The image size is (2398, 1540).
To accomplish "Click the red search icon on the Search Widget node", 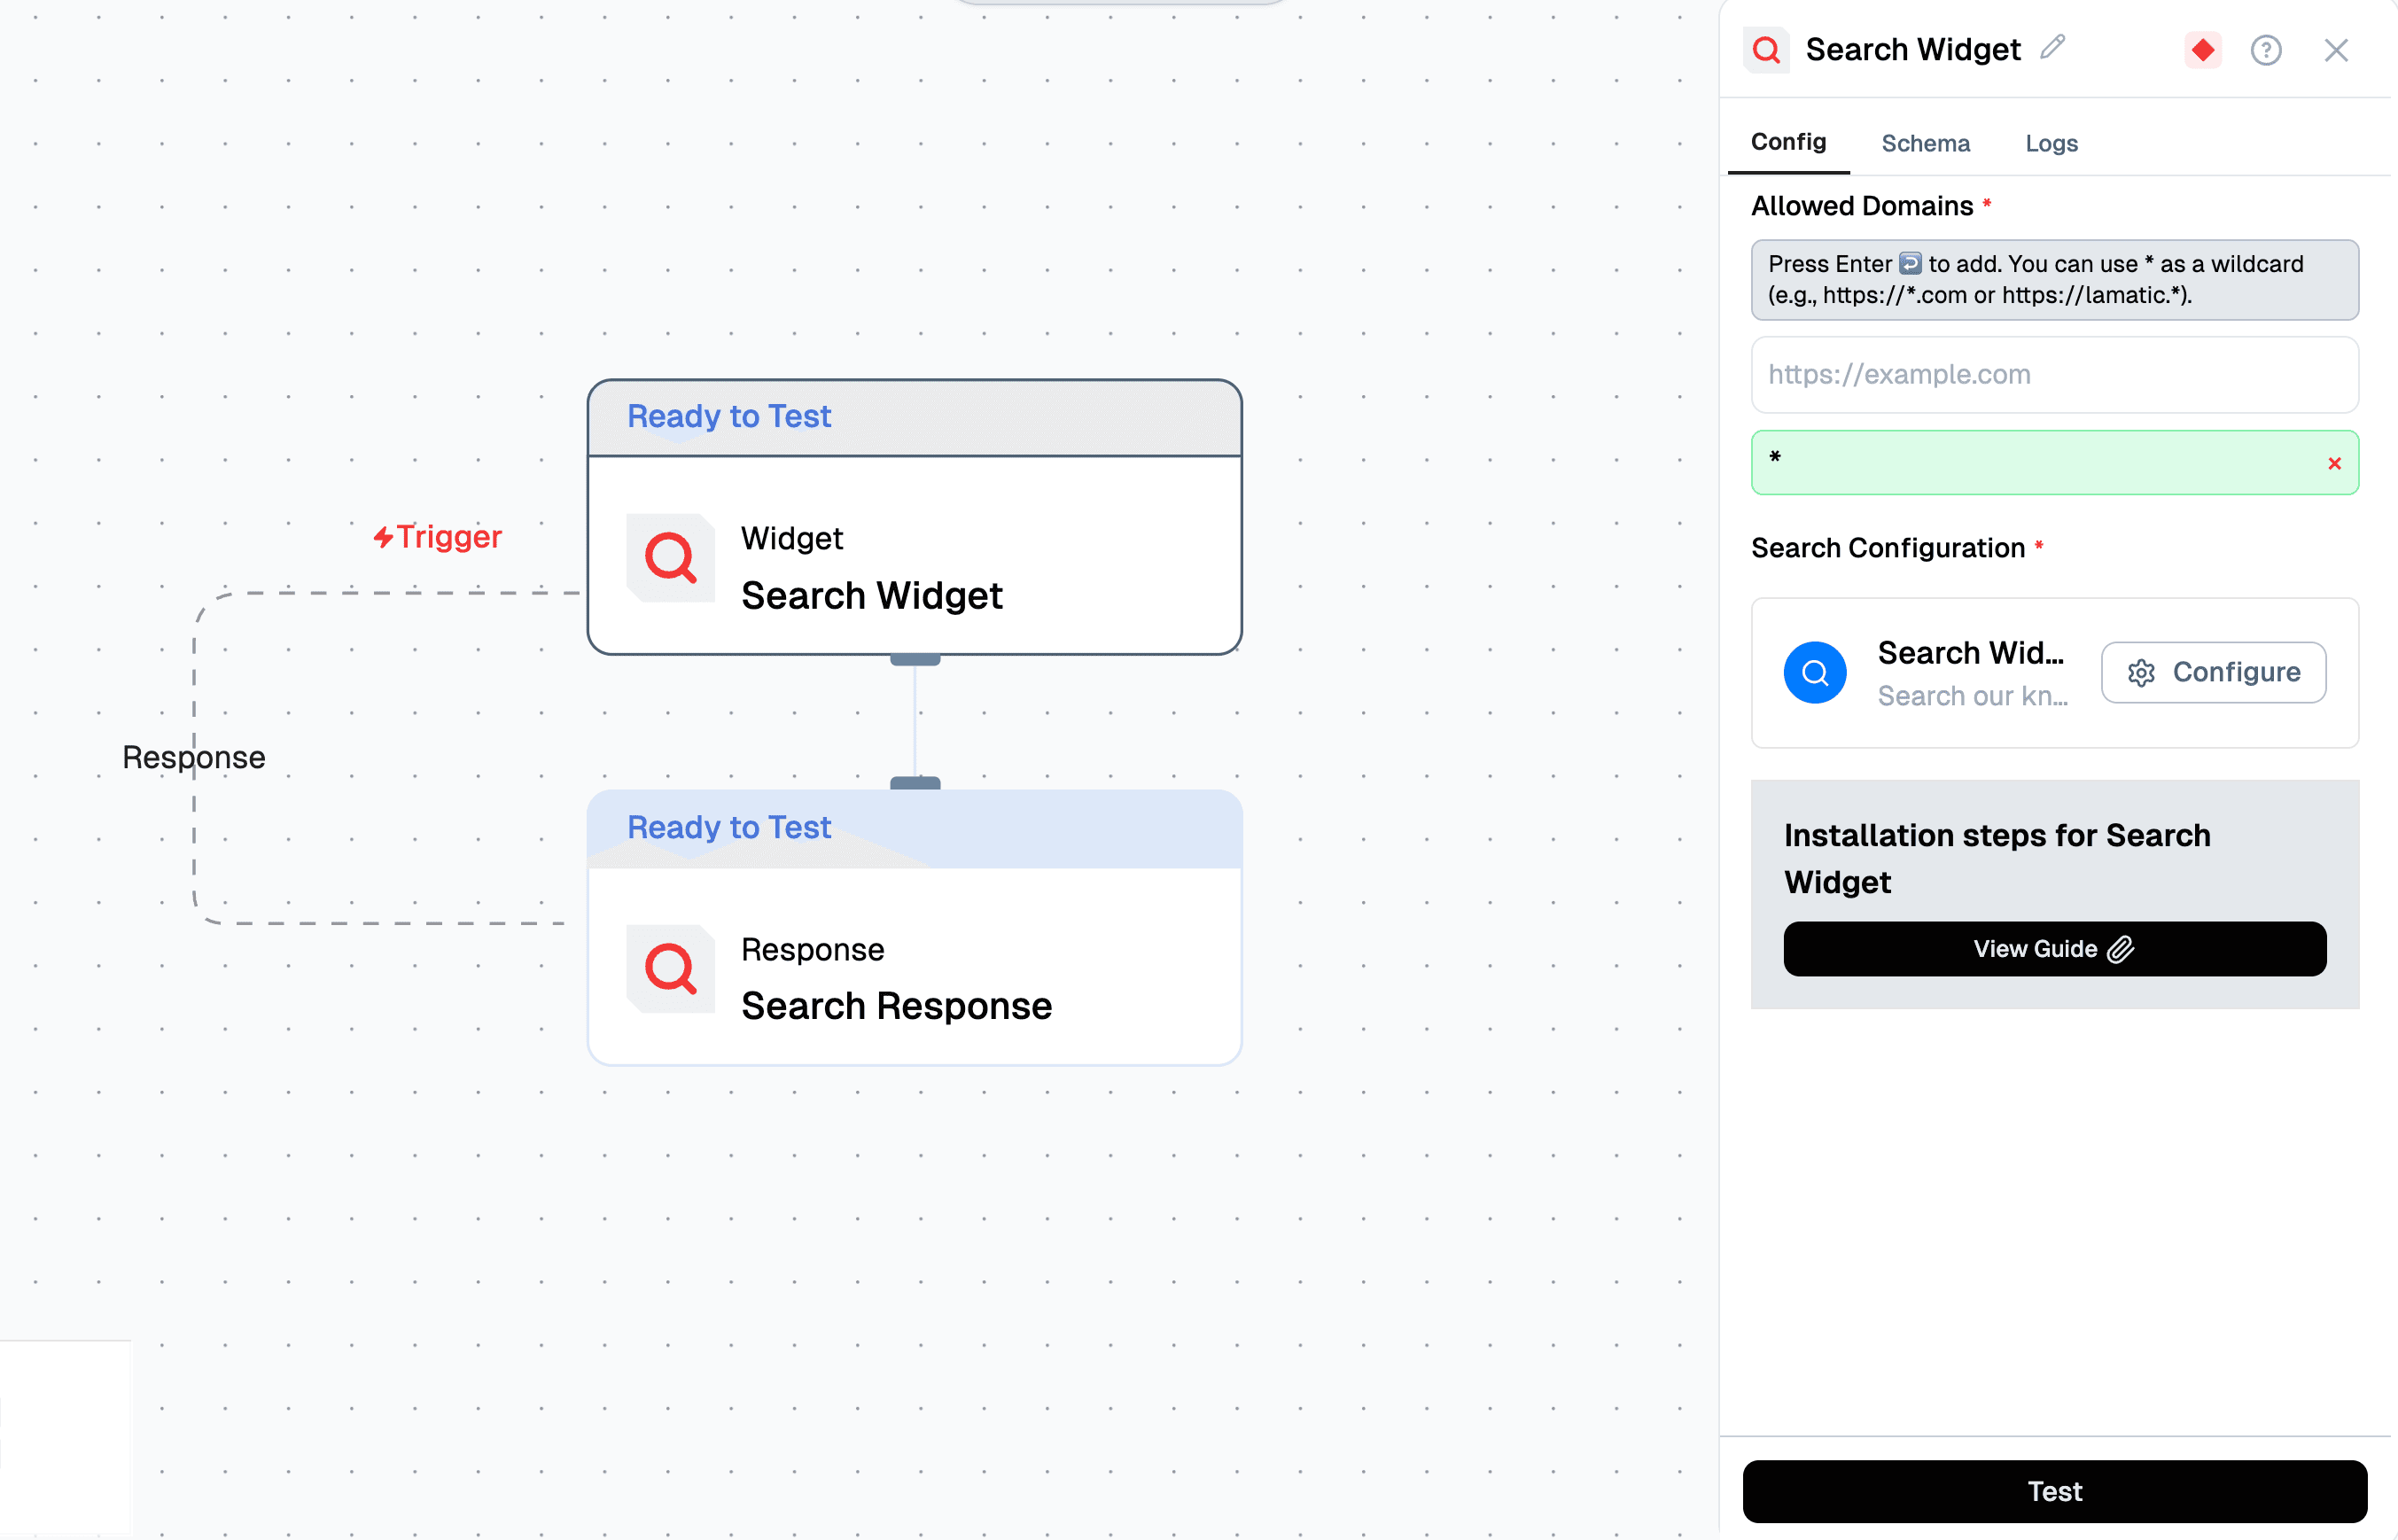I will (x=669, y=559).
